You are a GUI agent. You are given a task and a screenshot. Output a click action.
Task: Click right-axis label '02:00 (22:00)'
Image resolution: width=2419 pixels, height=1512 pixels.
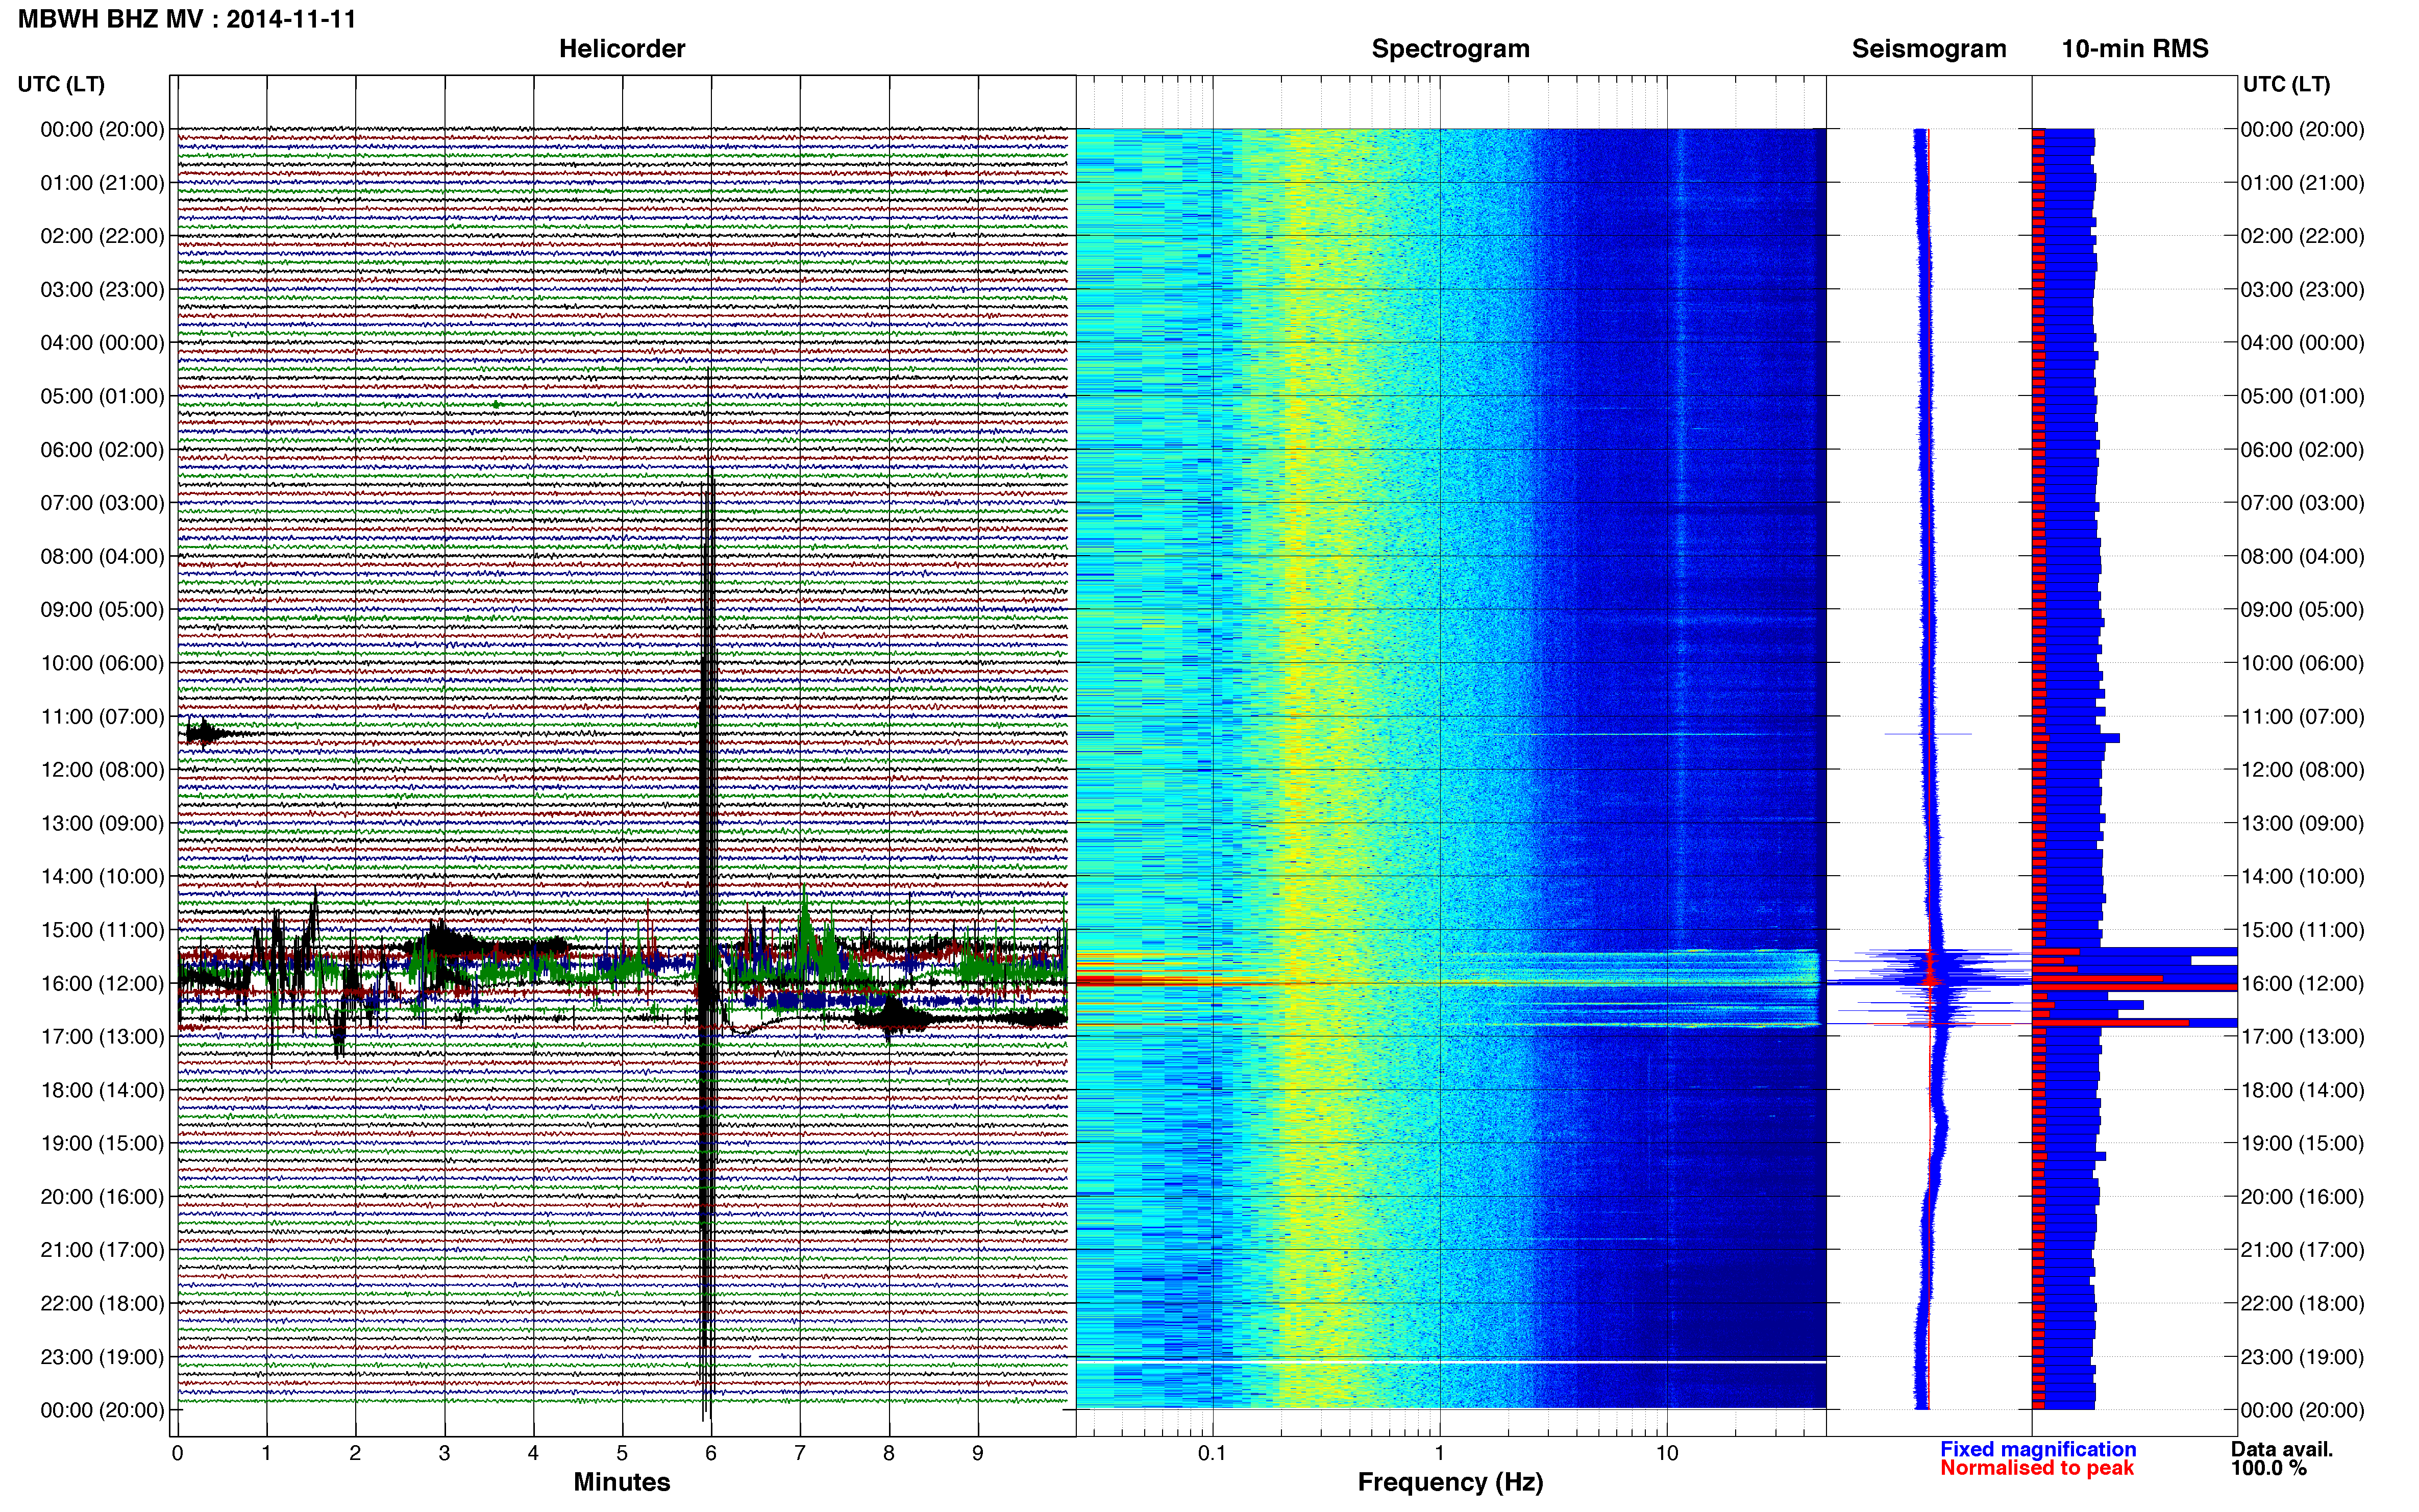[2302, 236]
